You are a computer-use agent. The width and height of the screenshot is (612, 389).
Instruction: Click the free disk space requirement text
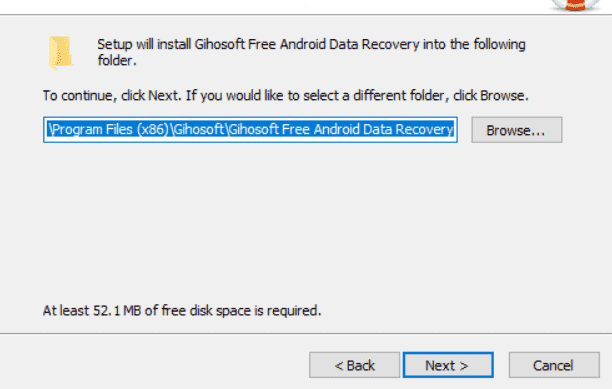(x=182, y=311)
